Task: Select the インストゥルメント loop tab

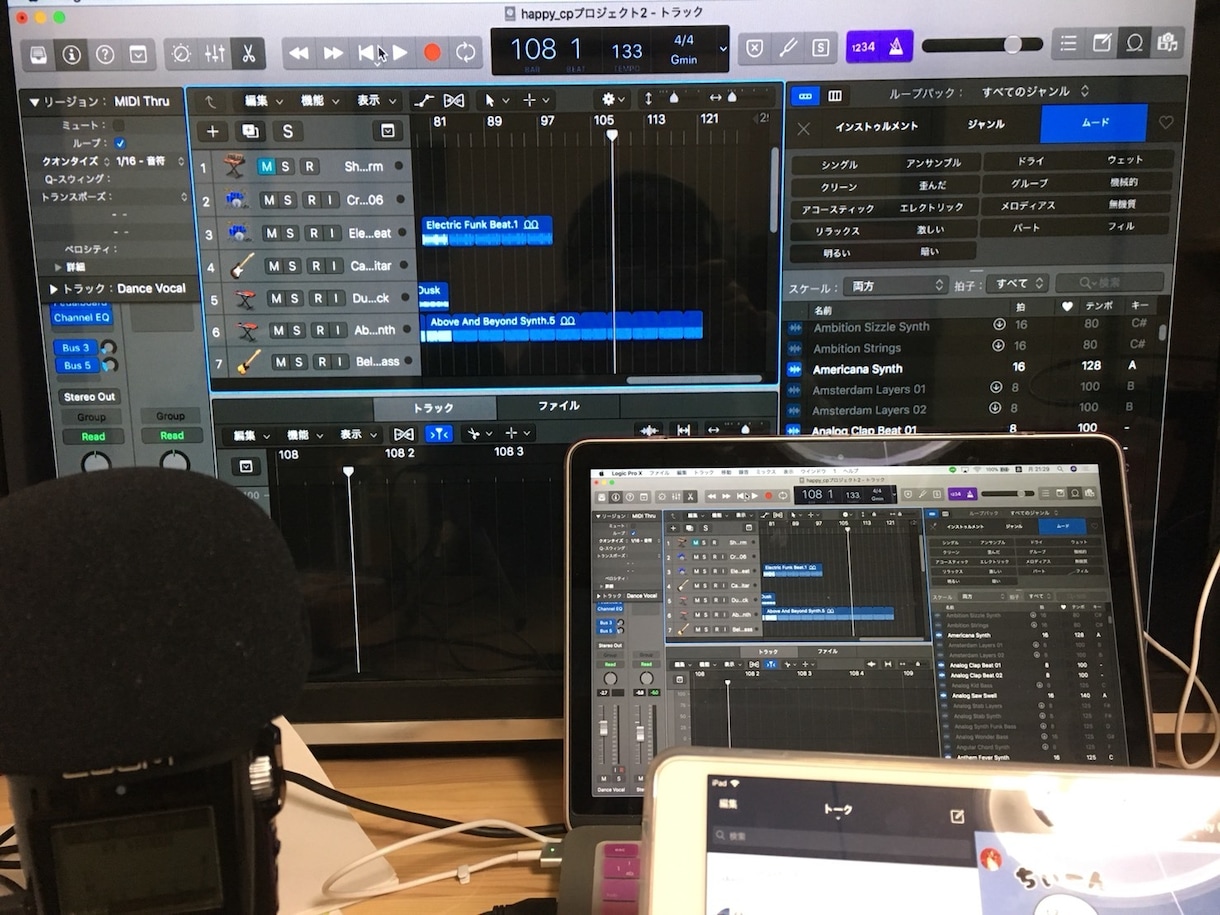Action: point(877,125)
